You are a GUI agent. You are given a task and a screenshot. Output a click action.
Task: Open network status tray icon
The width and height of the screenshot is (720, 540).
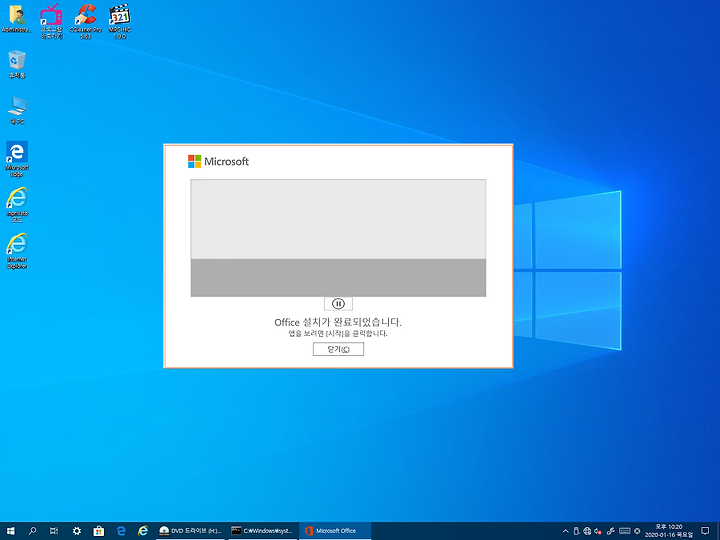(x=587, y=531)
